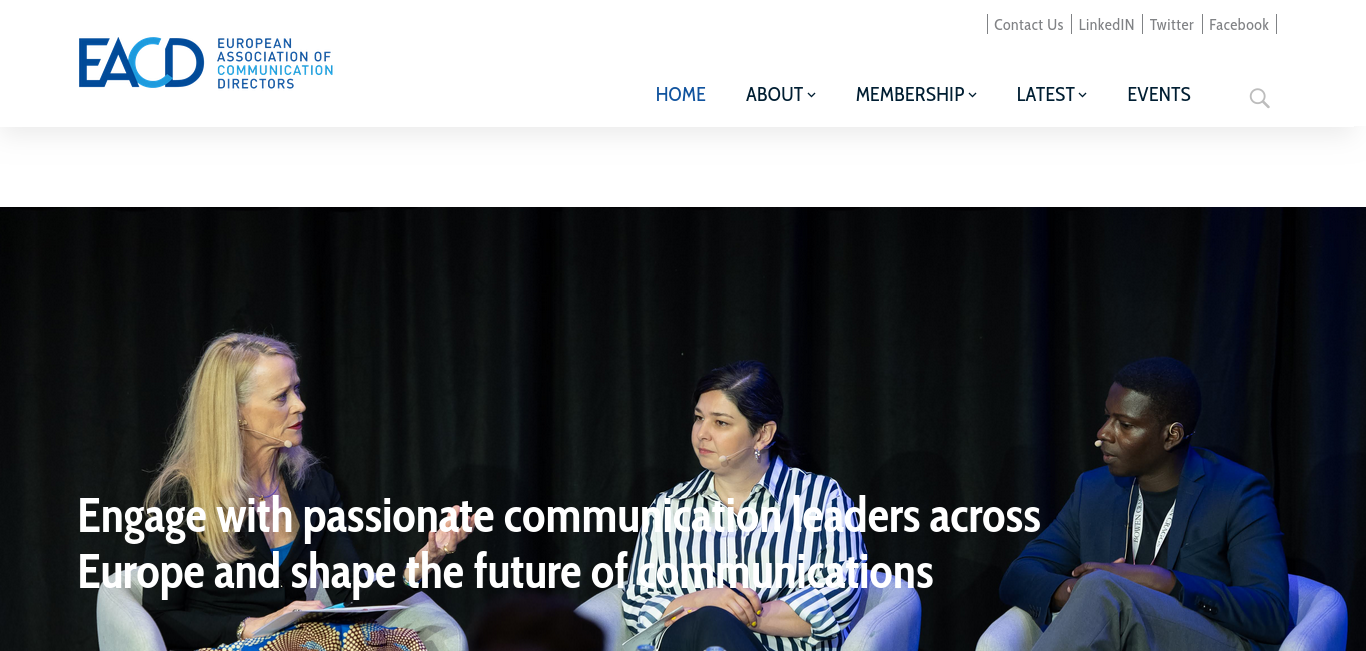
Task: Visit the LinkedIN link in top bar
Action: tap(1106, 25)
